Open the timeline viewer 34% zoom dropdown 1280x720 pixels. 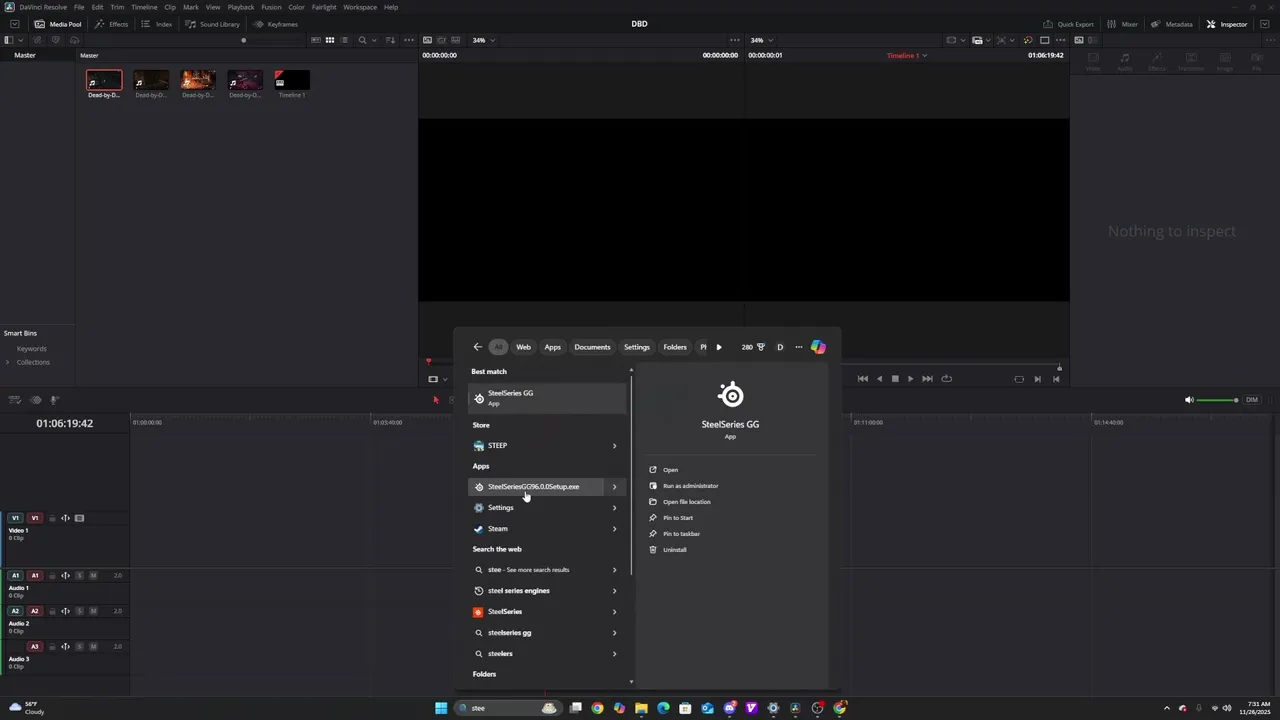[762, 40]
